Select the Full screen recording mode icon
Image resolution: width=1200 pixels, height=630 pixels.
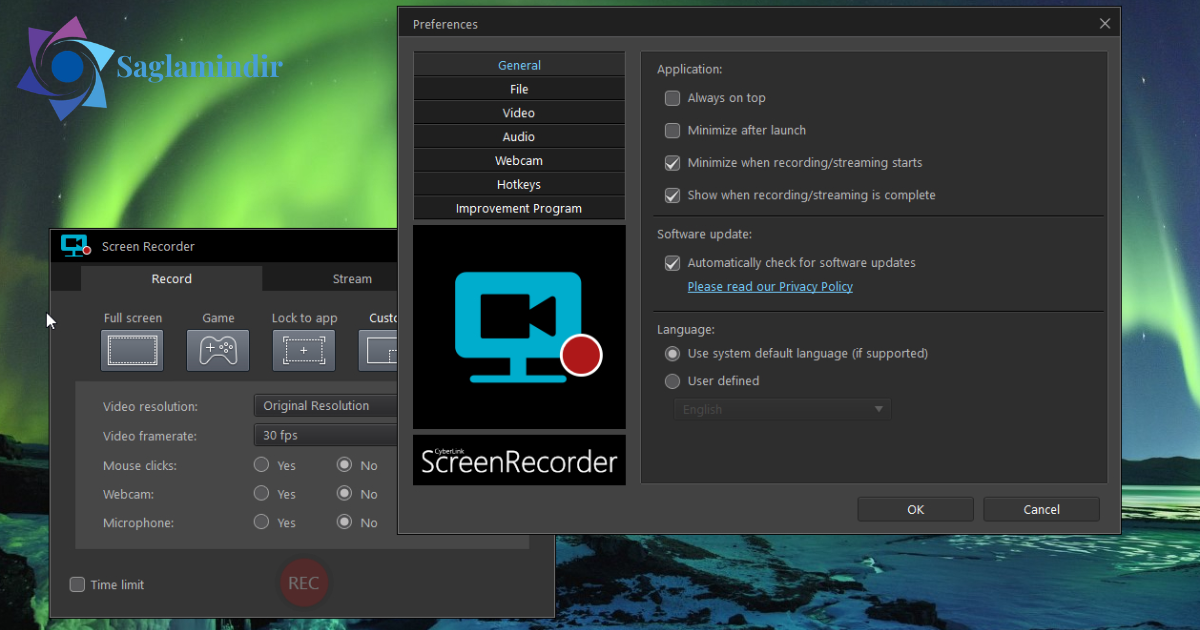[x=132, y=350]
